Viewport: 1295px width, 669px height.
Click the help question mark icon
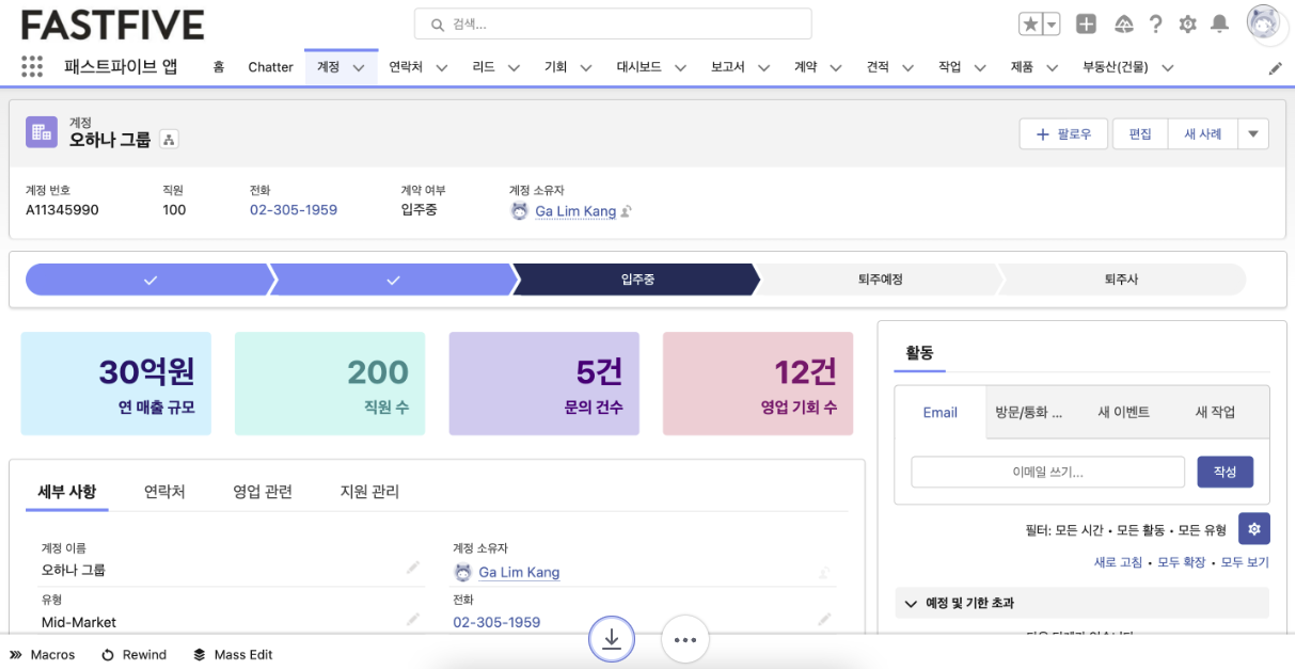click(x=1156, y=24)
